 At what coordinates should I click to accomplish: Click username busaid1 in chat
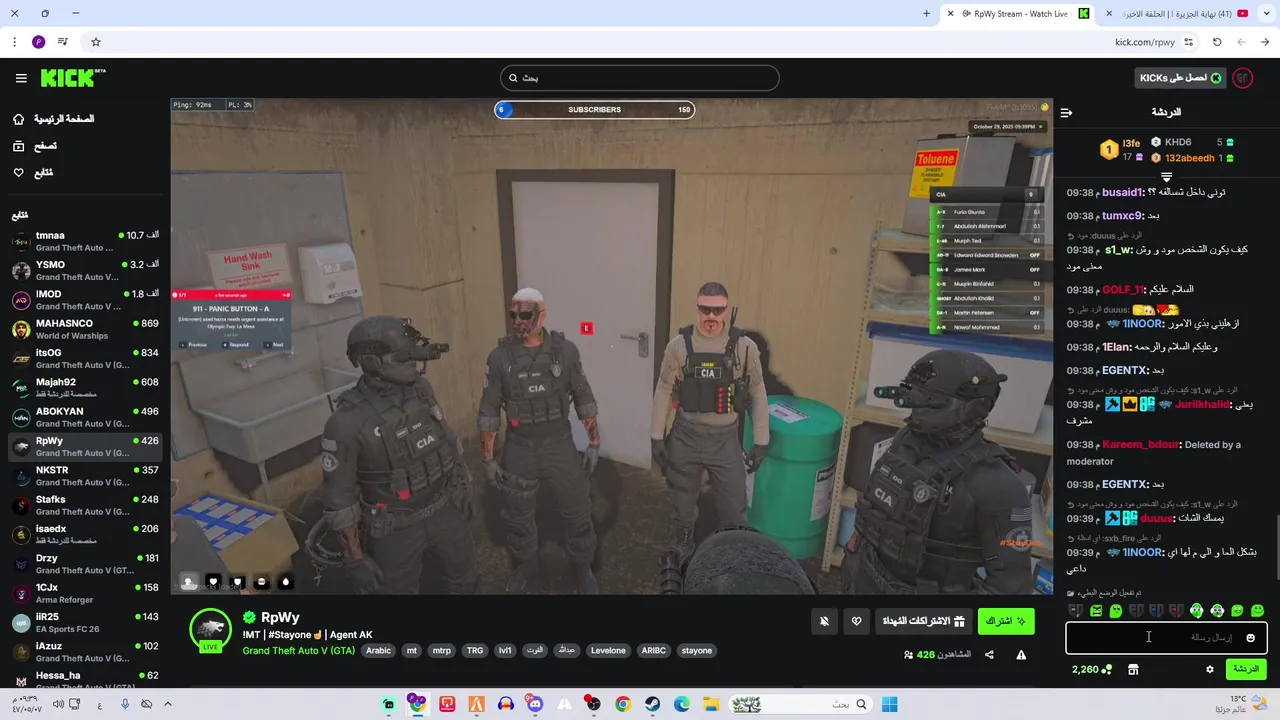(1122, 192)
